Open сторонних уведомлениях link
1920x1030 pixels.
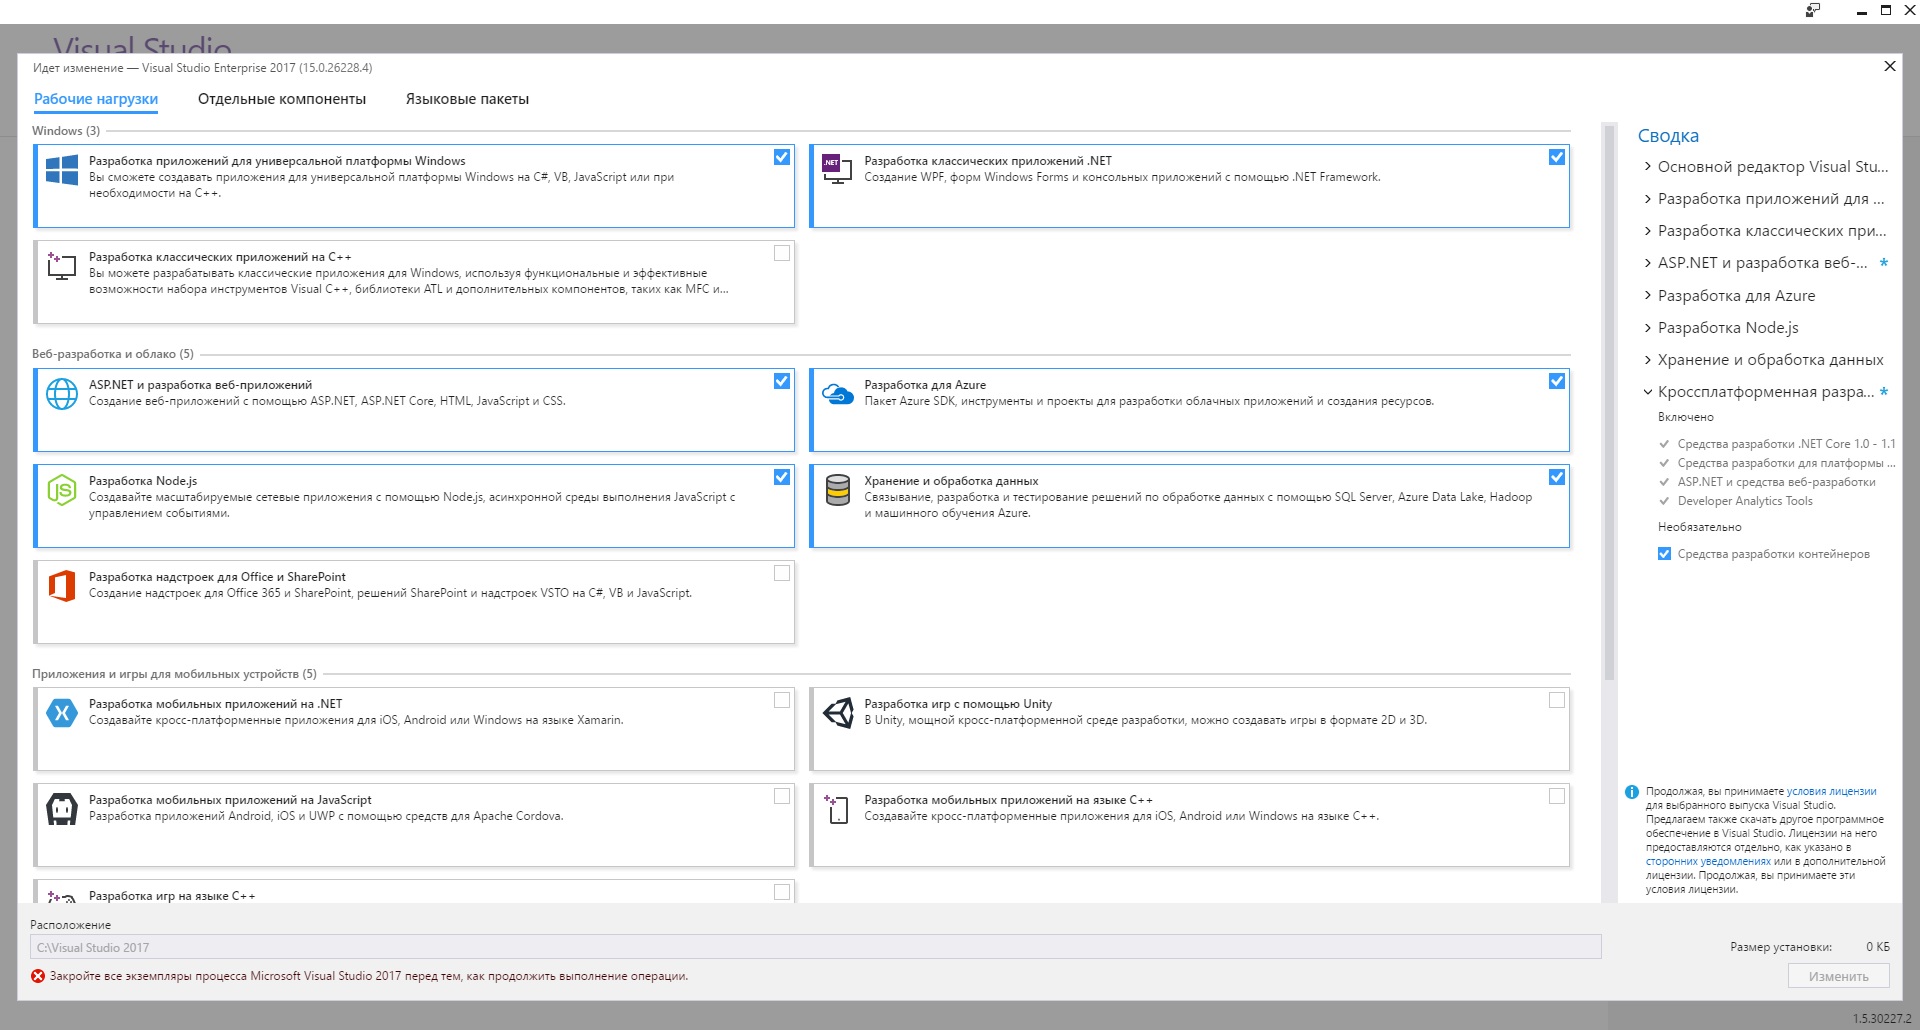tap(1708, 861)
